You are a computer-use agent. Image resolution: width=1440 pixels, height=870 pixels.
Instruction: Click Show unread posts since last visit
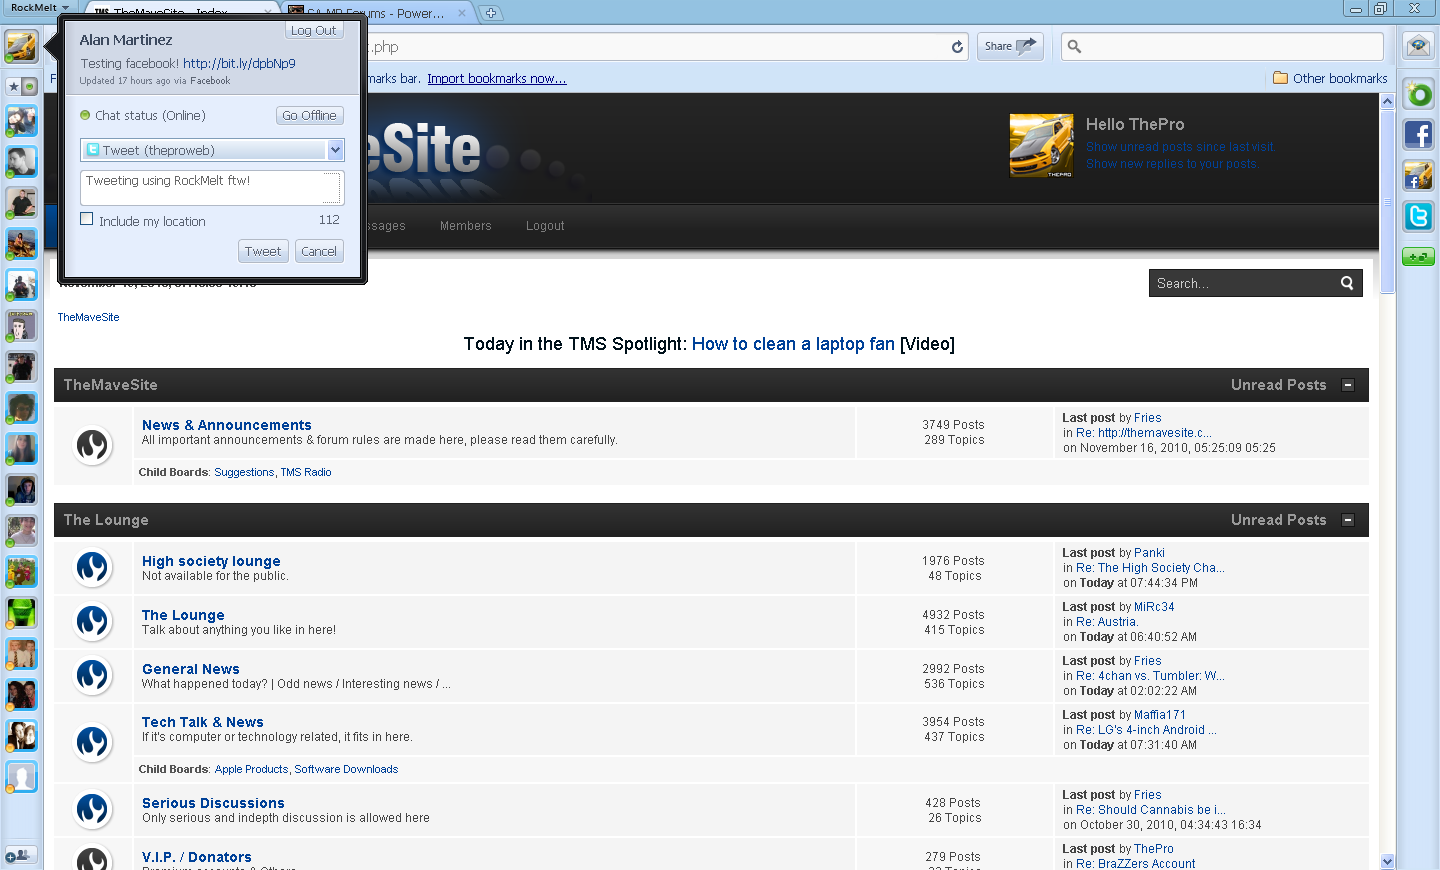[1181, 147]
